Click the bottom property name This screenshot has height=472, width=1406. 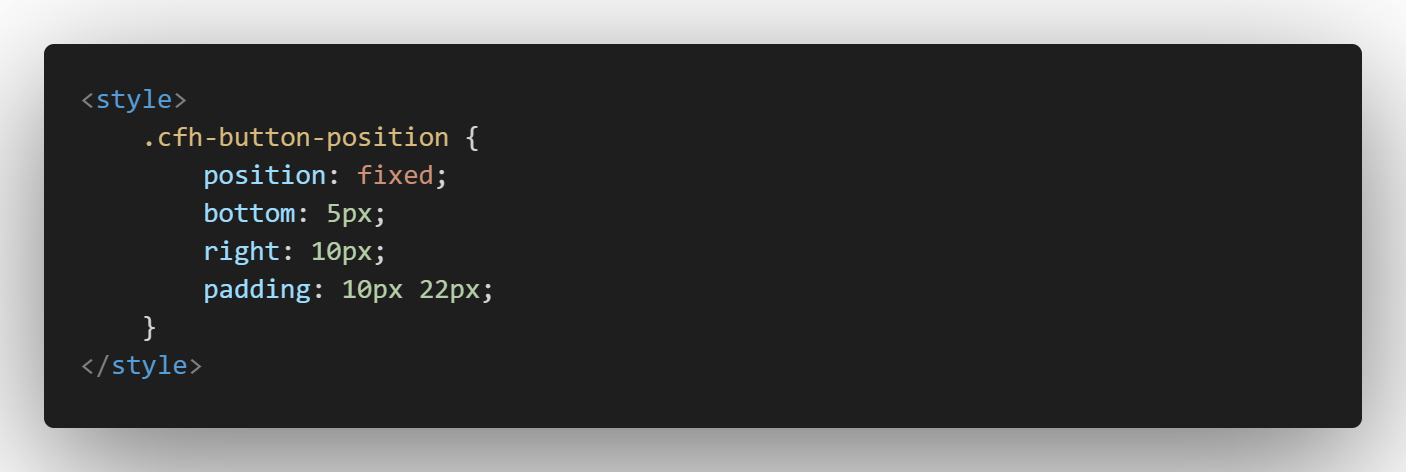pyautogui.click(x=249, y=214)
